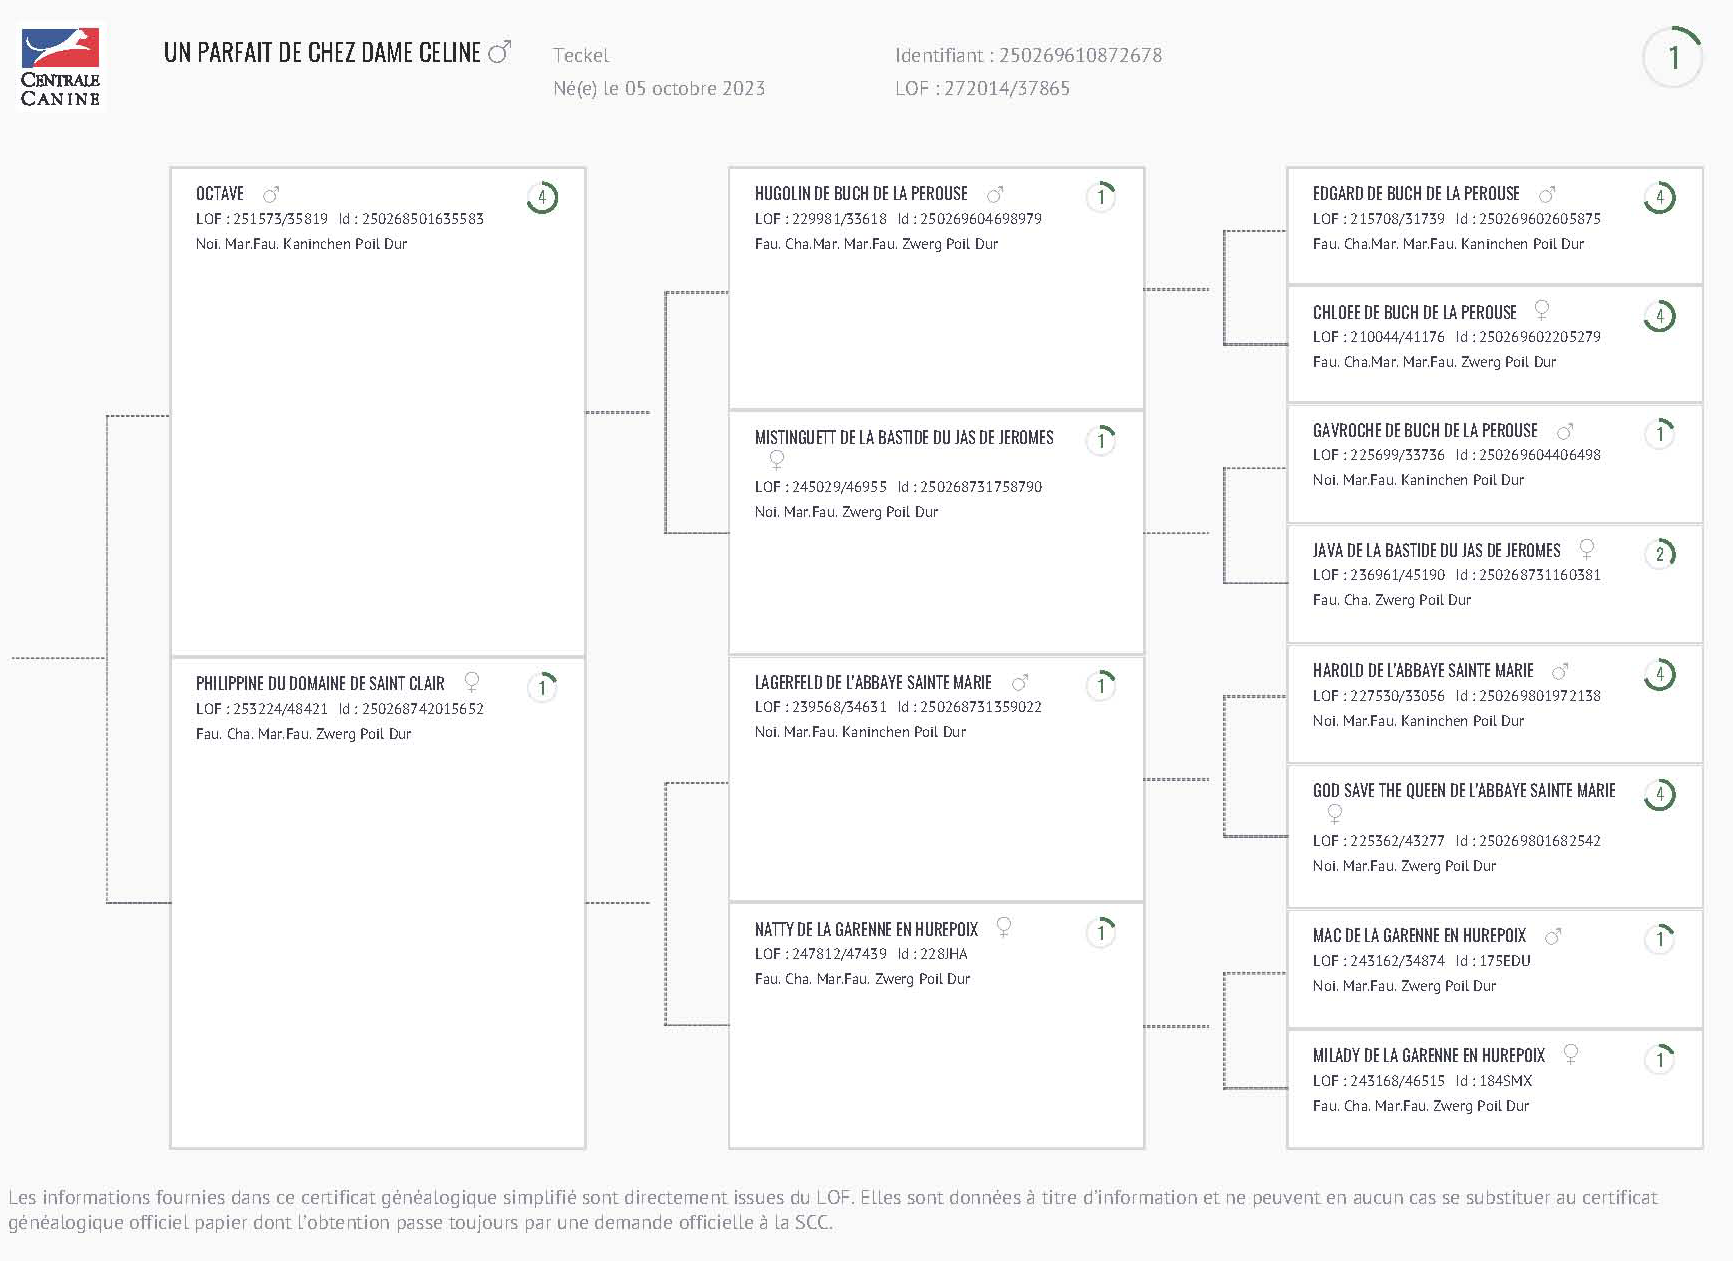Select the Harold de l'Abbaye Sainte Marie name

coord(1423,671)
